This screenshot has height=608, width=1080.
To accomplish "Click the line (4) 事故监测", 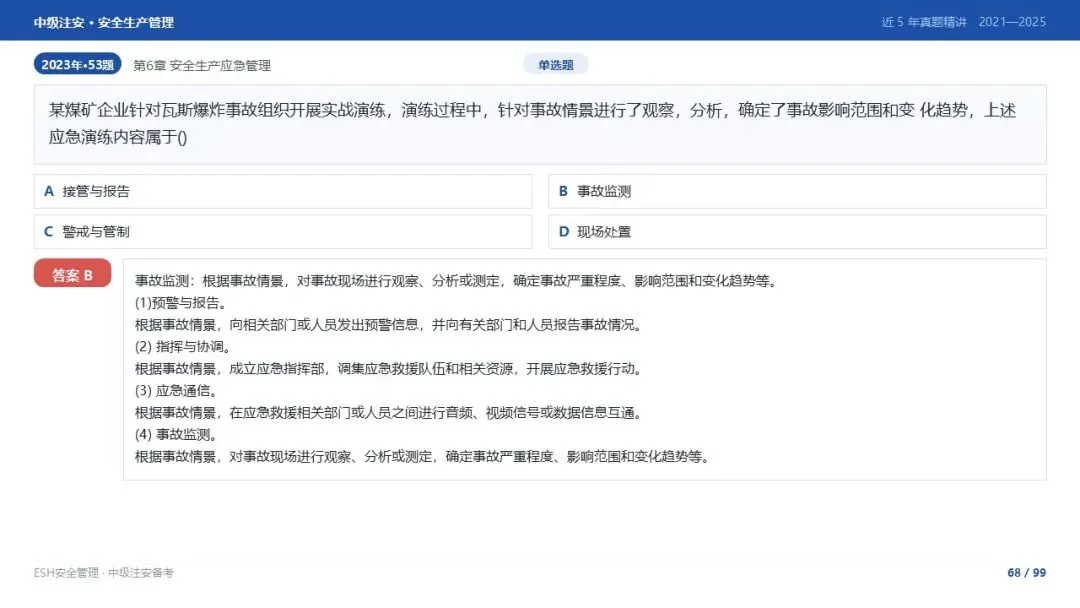I will (178, 435).
